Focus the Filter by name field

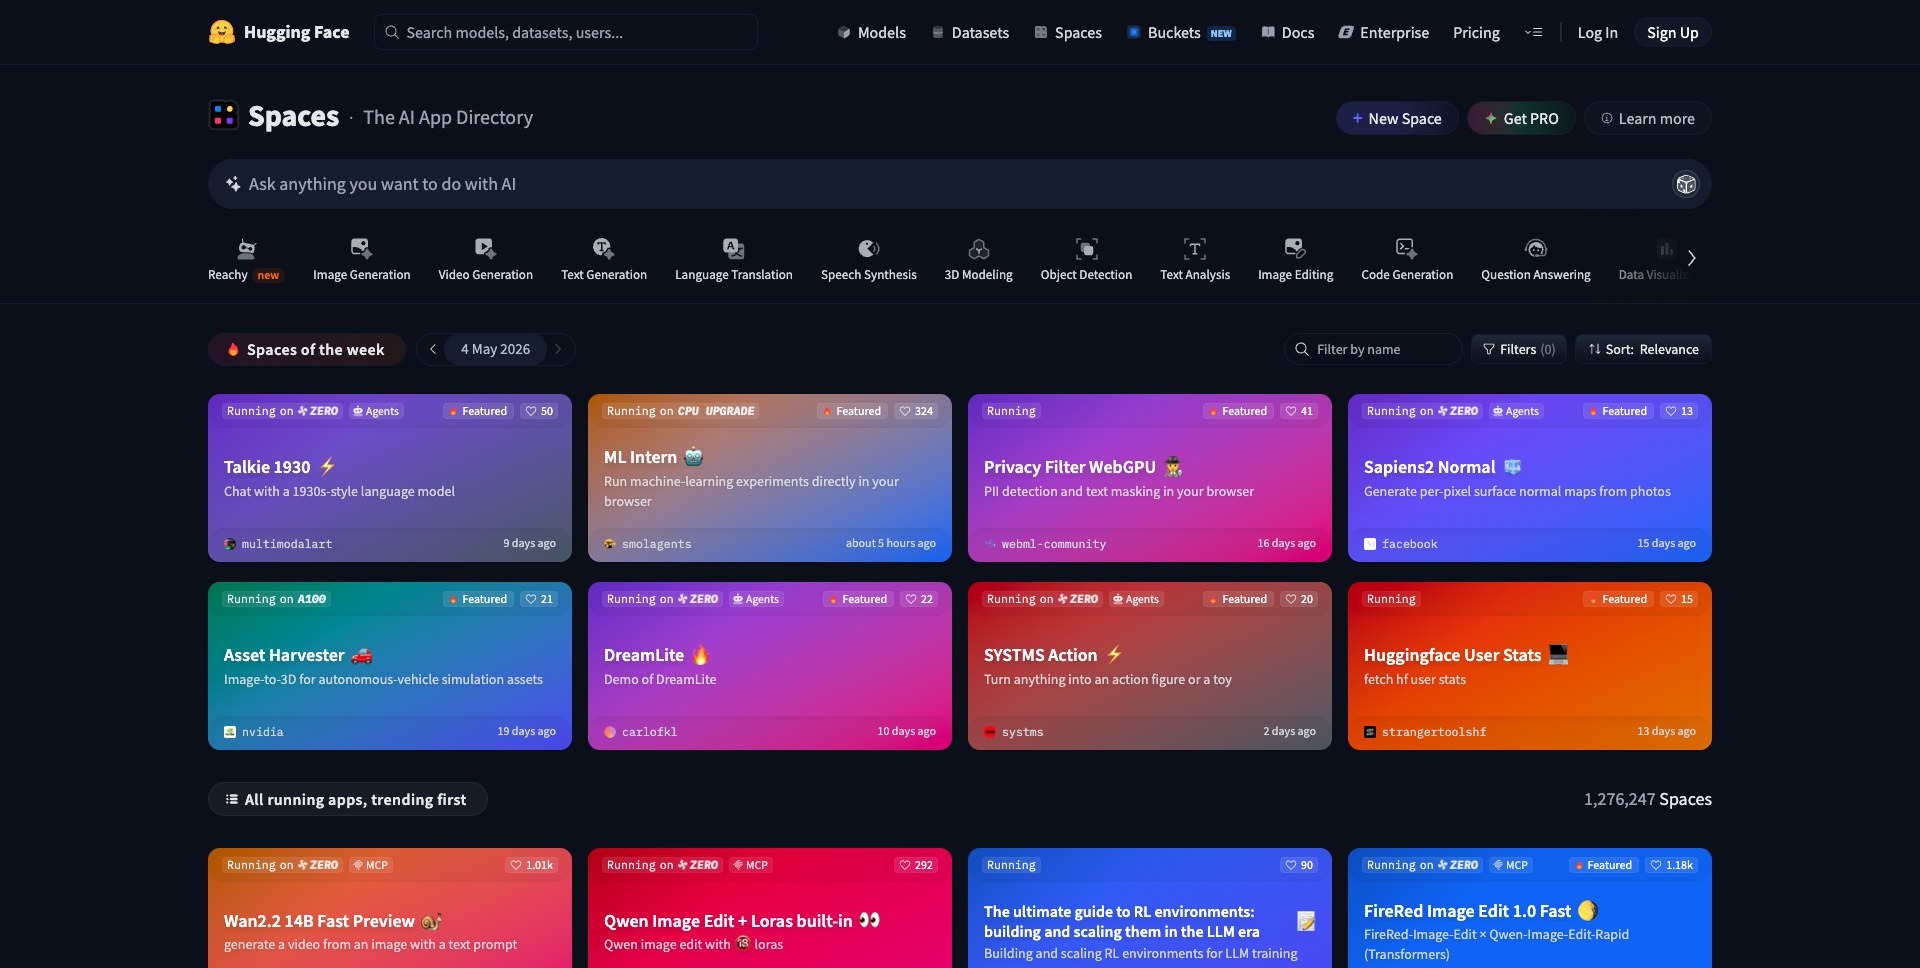click(x=1373, y=349)
